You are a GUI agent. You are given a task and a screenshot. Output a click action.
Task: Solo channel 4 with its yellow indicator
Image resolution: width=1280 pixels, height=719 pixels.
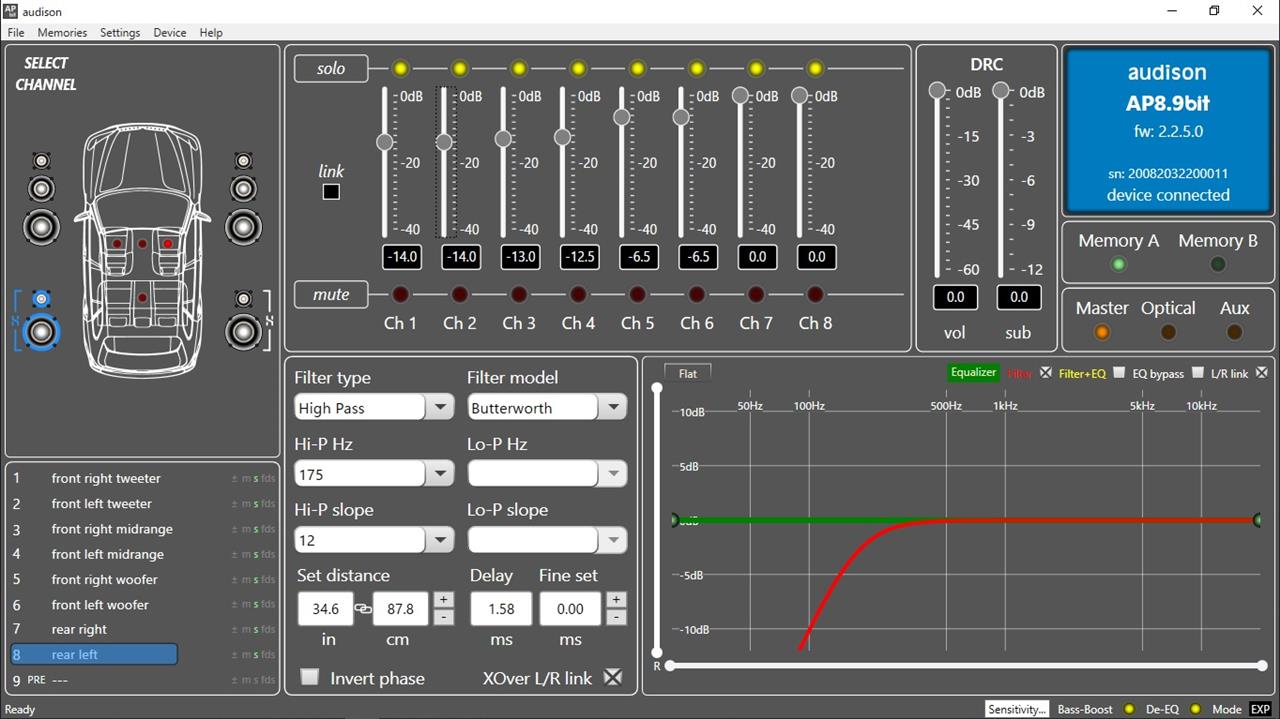[578, 68]
